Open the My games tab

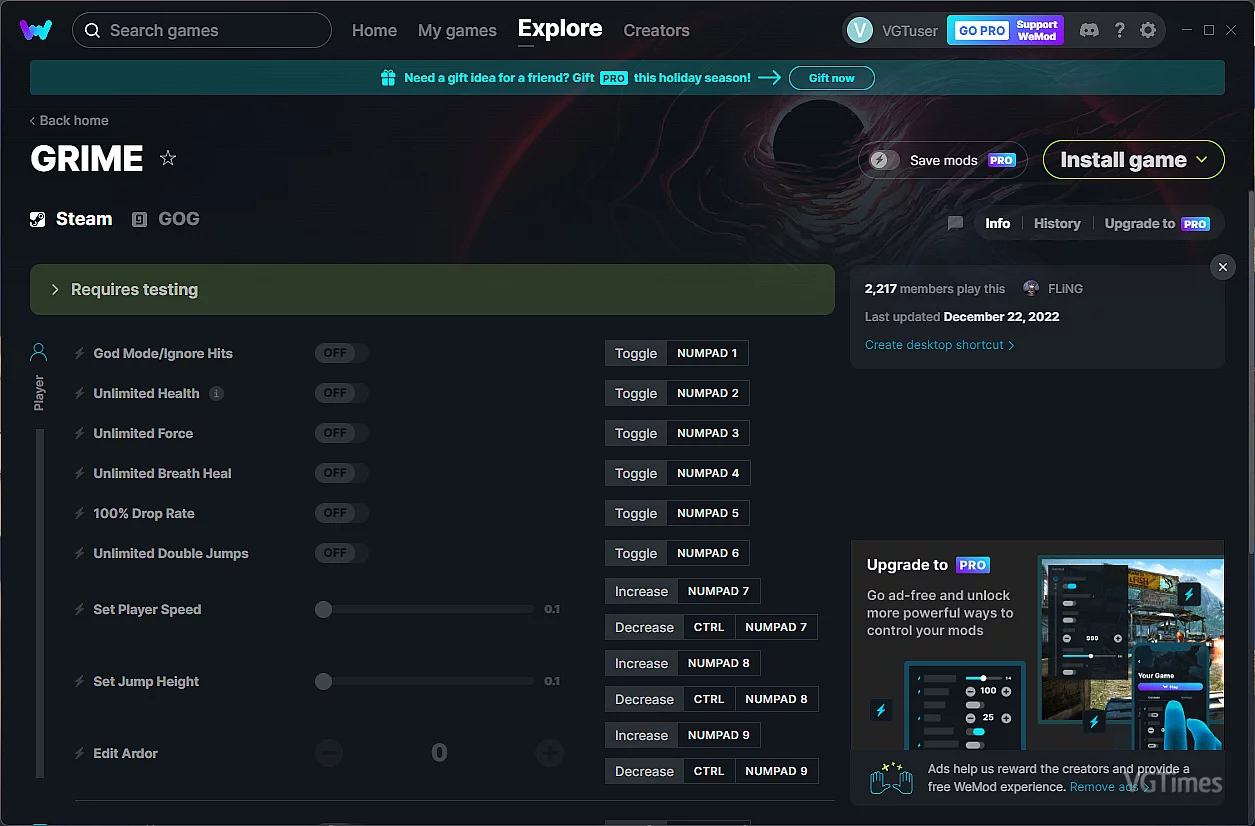pyautogui.click(x=457, y=30)
